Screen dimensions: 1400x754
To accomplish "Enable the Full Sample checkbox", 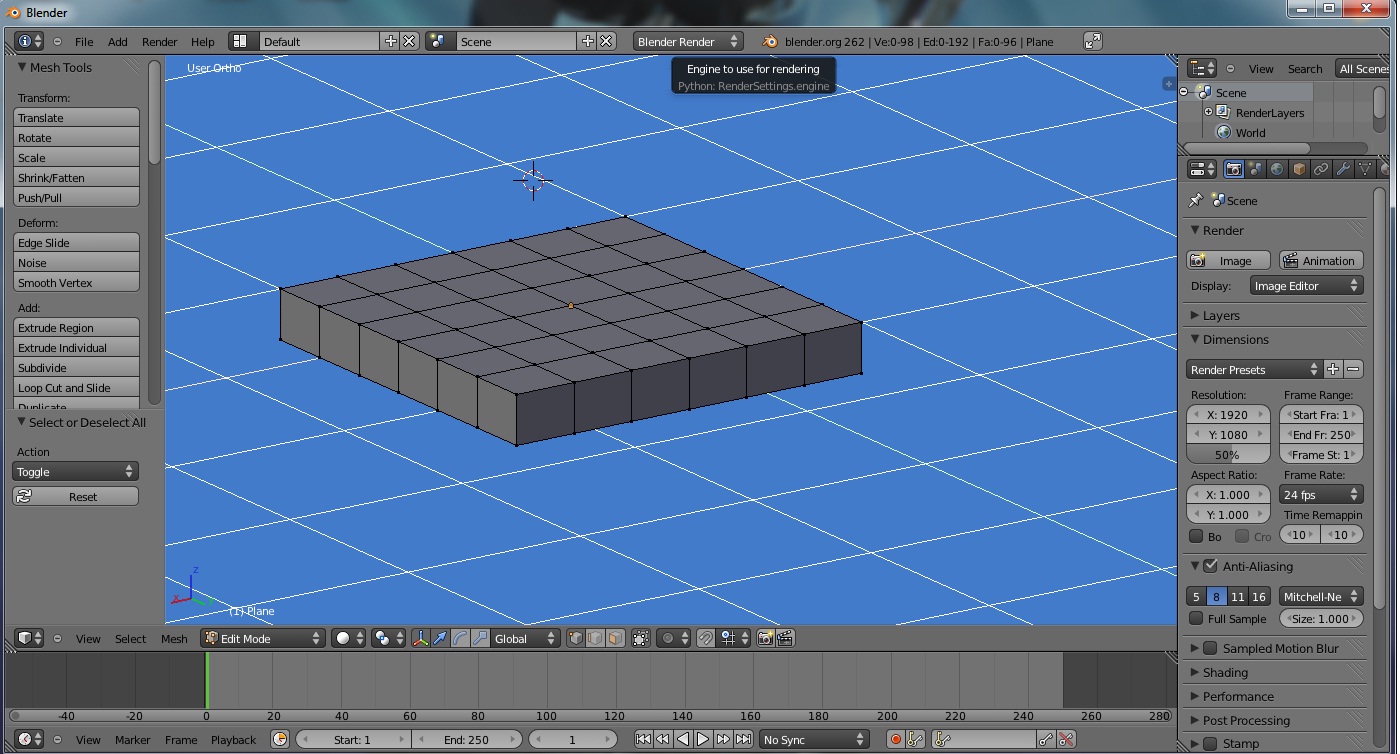I will pyautogui.click(x=1196, y=619).
